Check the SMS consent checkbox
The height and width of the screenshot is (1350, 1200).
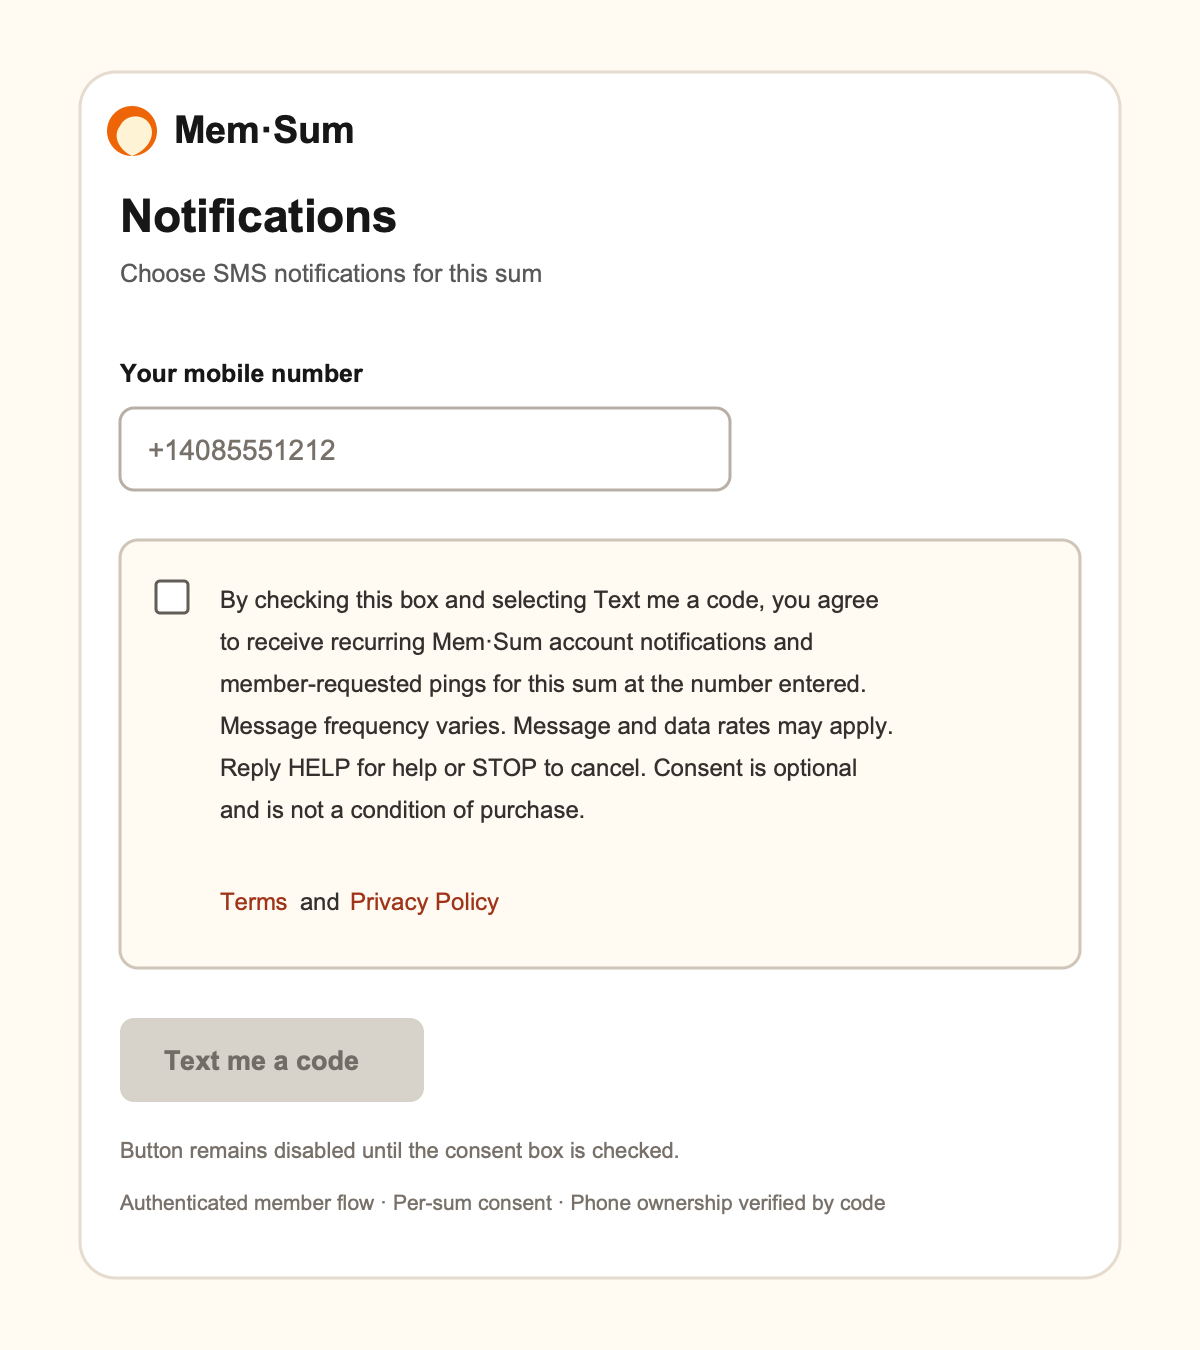tap(172, 597)
